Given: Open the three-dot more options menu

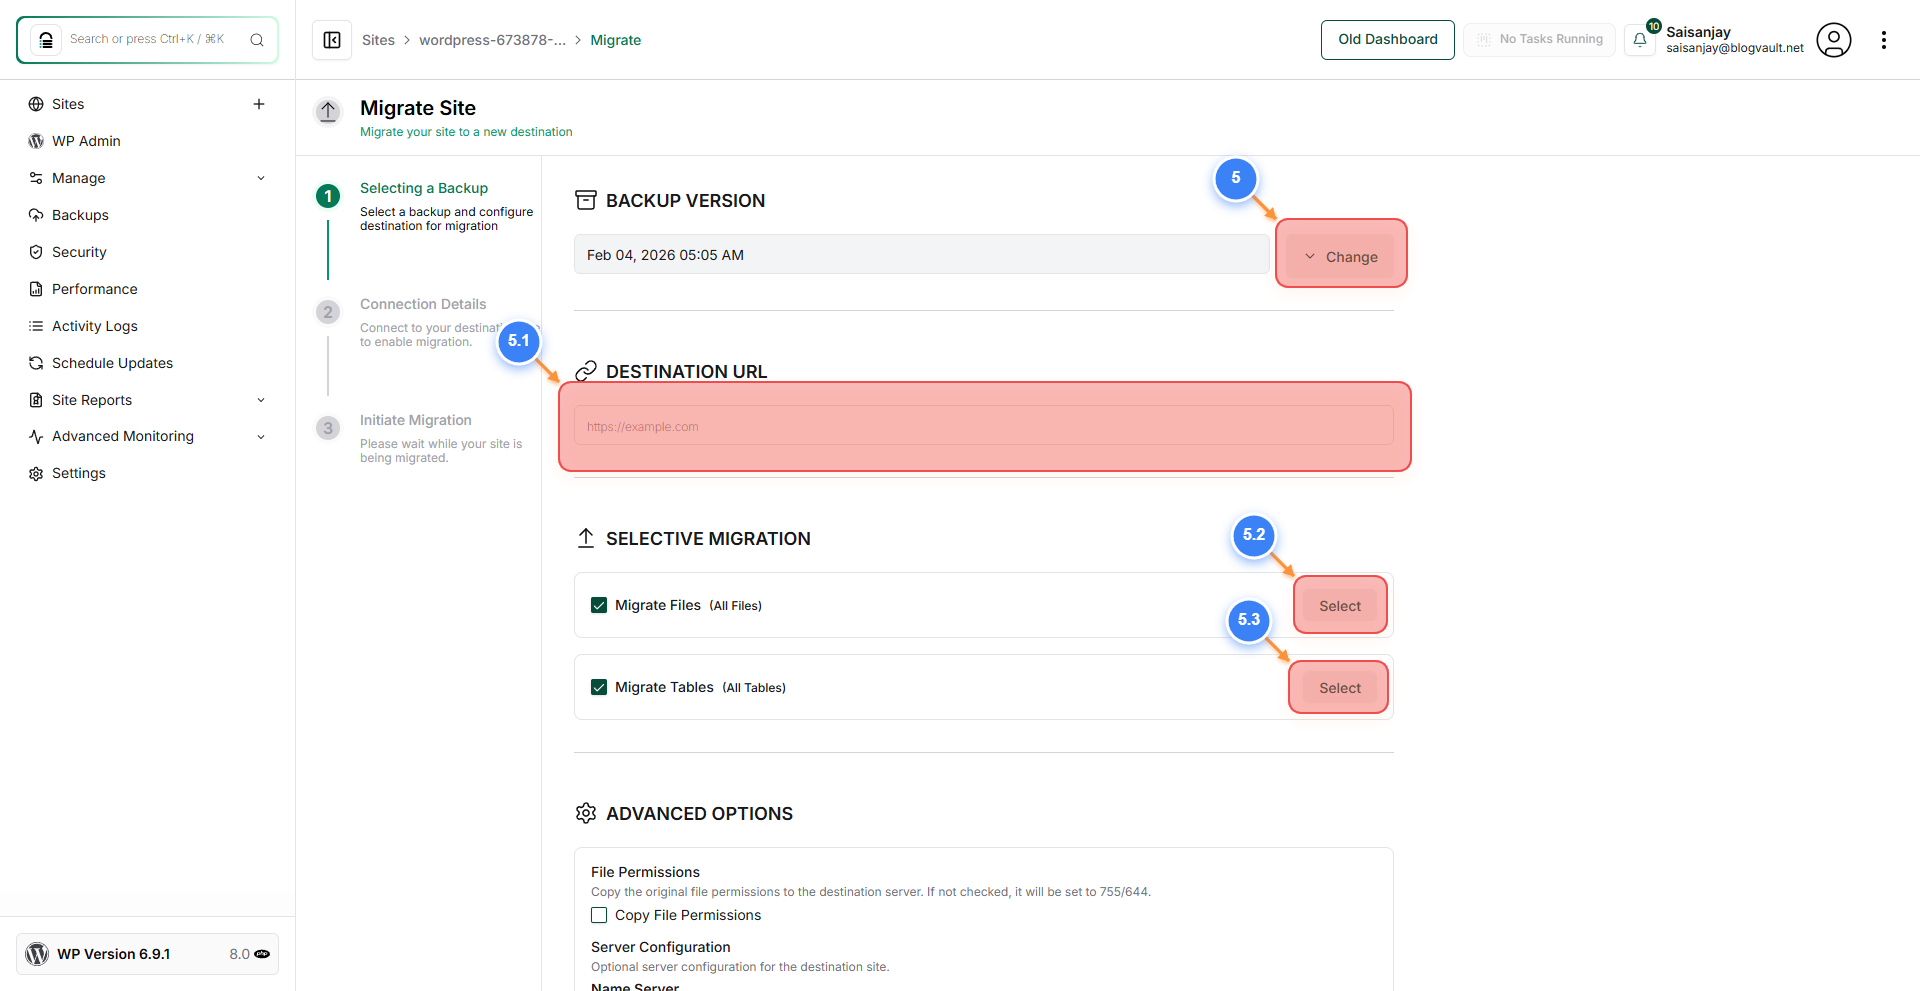Looking at the screenshot, I should point(1884,40).
